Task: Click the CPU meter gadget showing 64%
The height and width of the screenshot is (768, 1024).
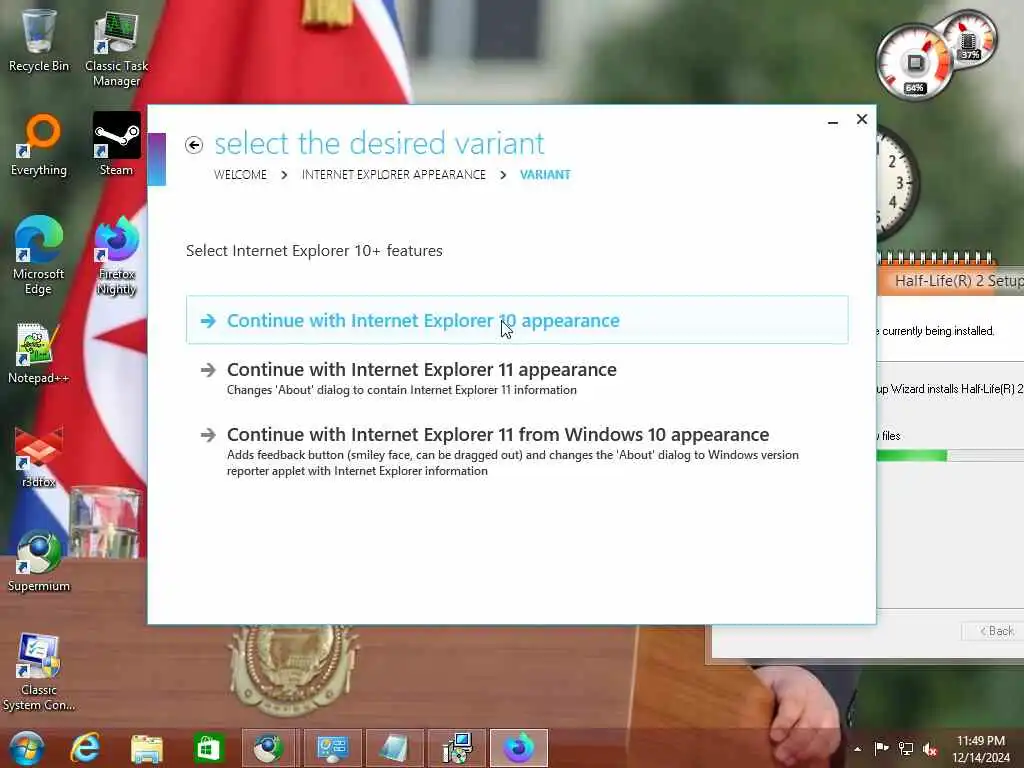Action: point(914,63)
